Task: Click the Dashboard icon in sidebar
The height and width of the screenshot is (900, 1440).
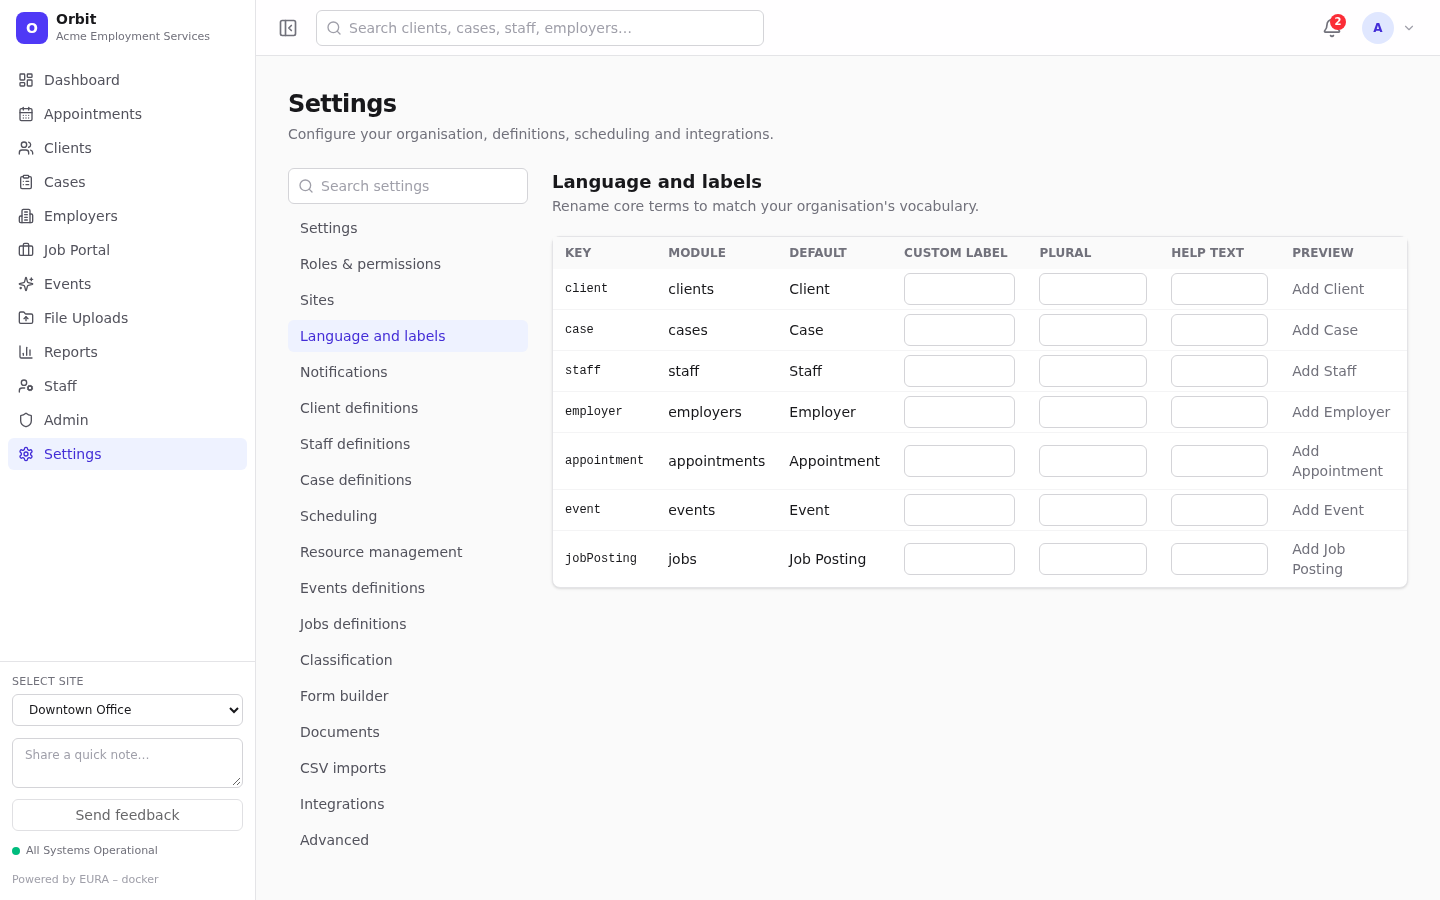Action: [x=26, y=80]
